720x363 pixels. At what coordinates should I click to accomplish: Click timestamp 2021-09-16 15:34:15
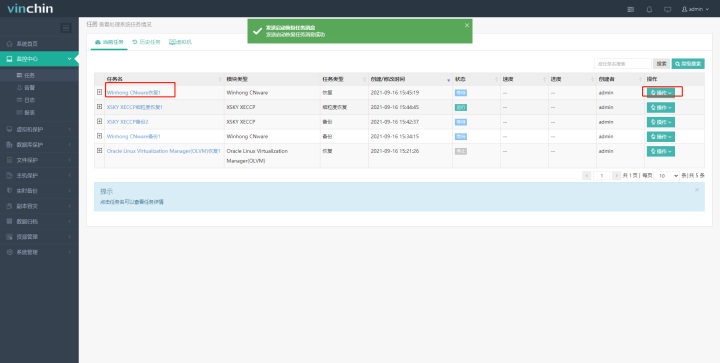coord(394,137)
